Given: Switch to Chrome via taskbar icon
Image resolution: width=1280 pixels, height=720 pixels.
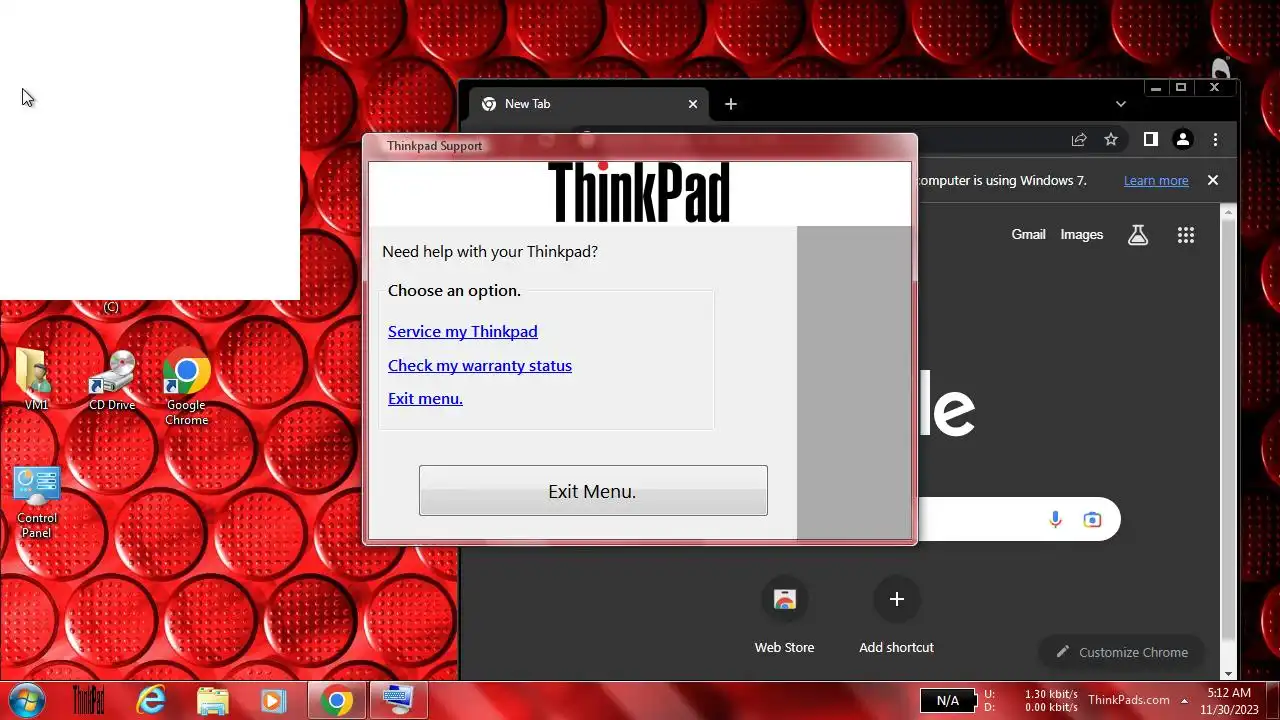Looking at the screenshot, I should coord(337,701).
